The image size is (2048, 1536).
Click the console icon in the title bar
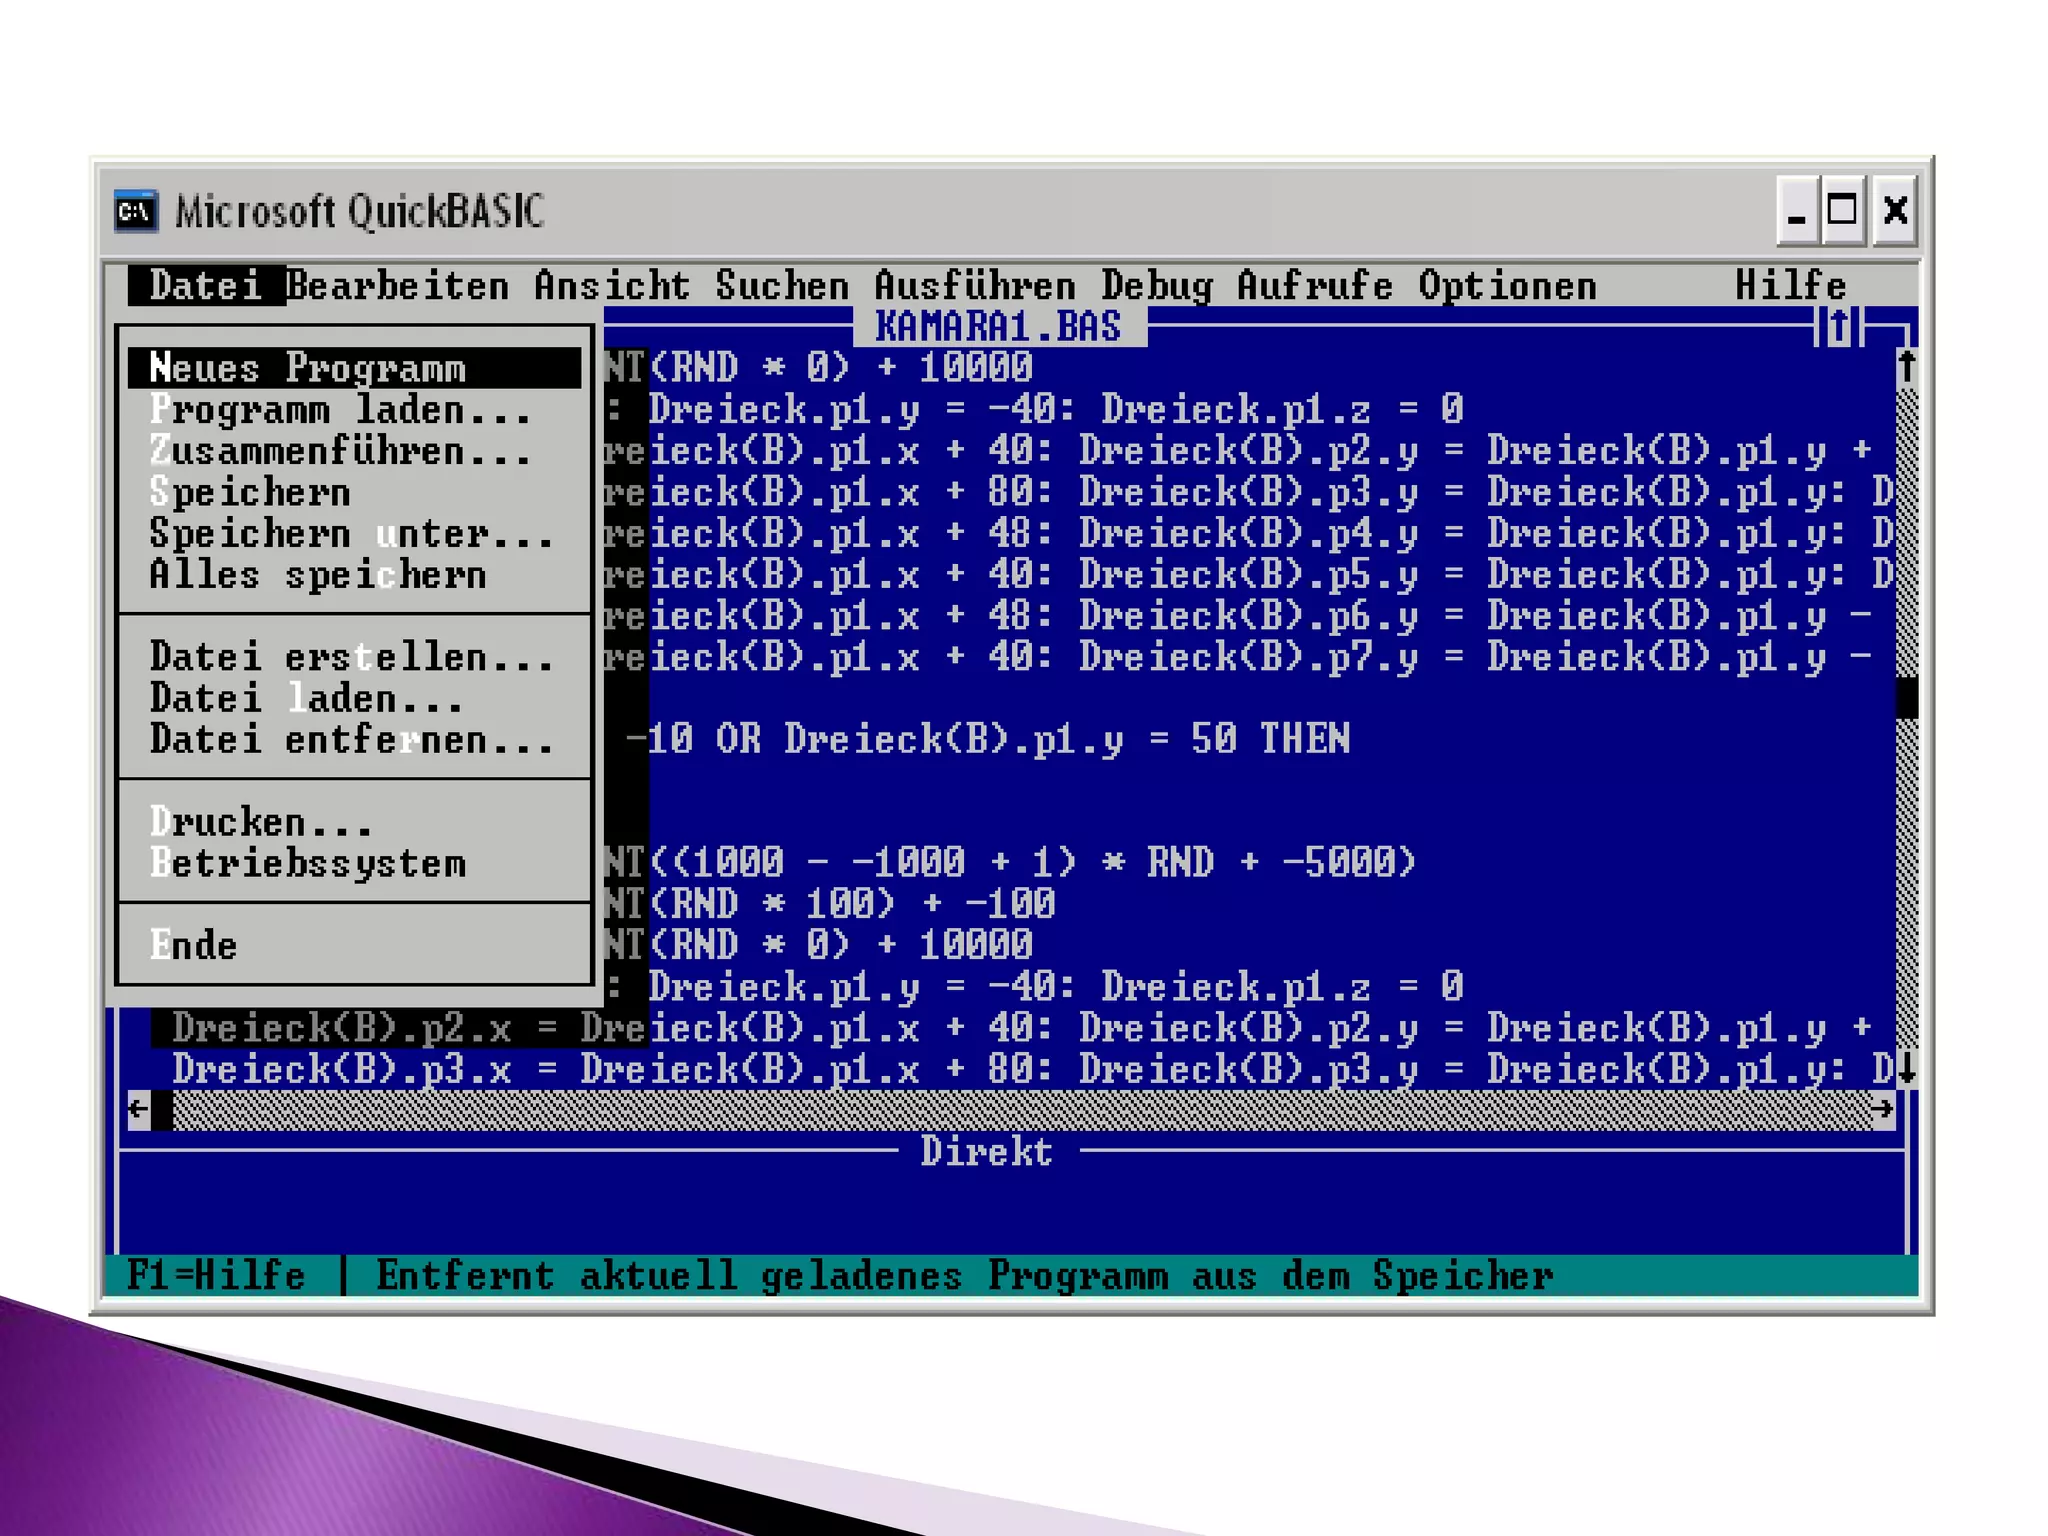tap(135, 211)
